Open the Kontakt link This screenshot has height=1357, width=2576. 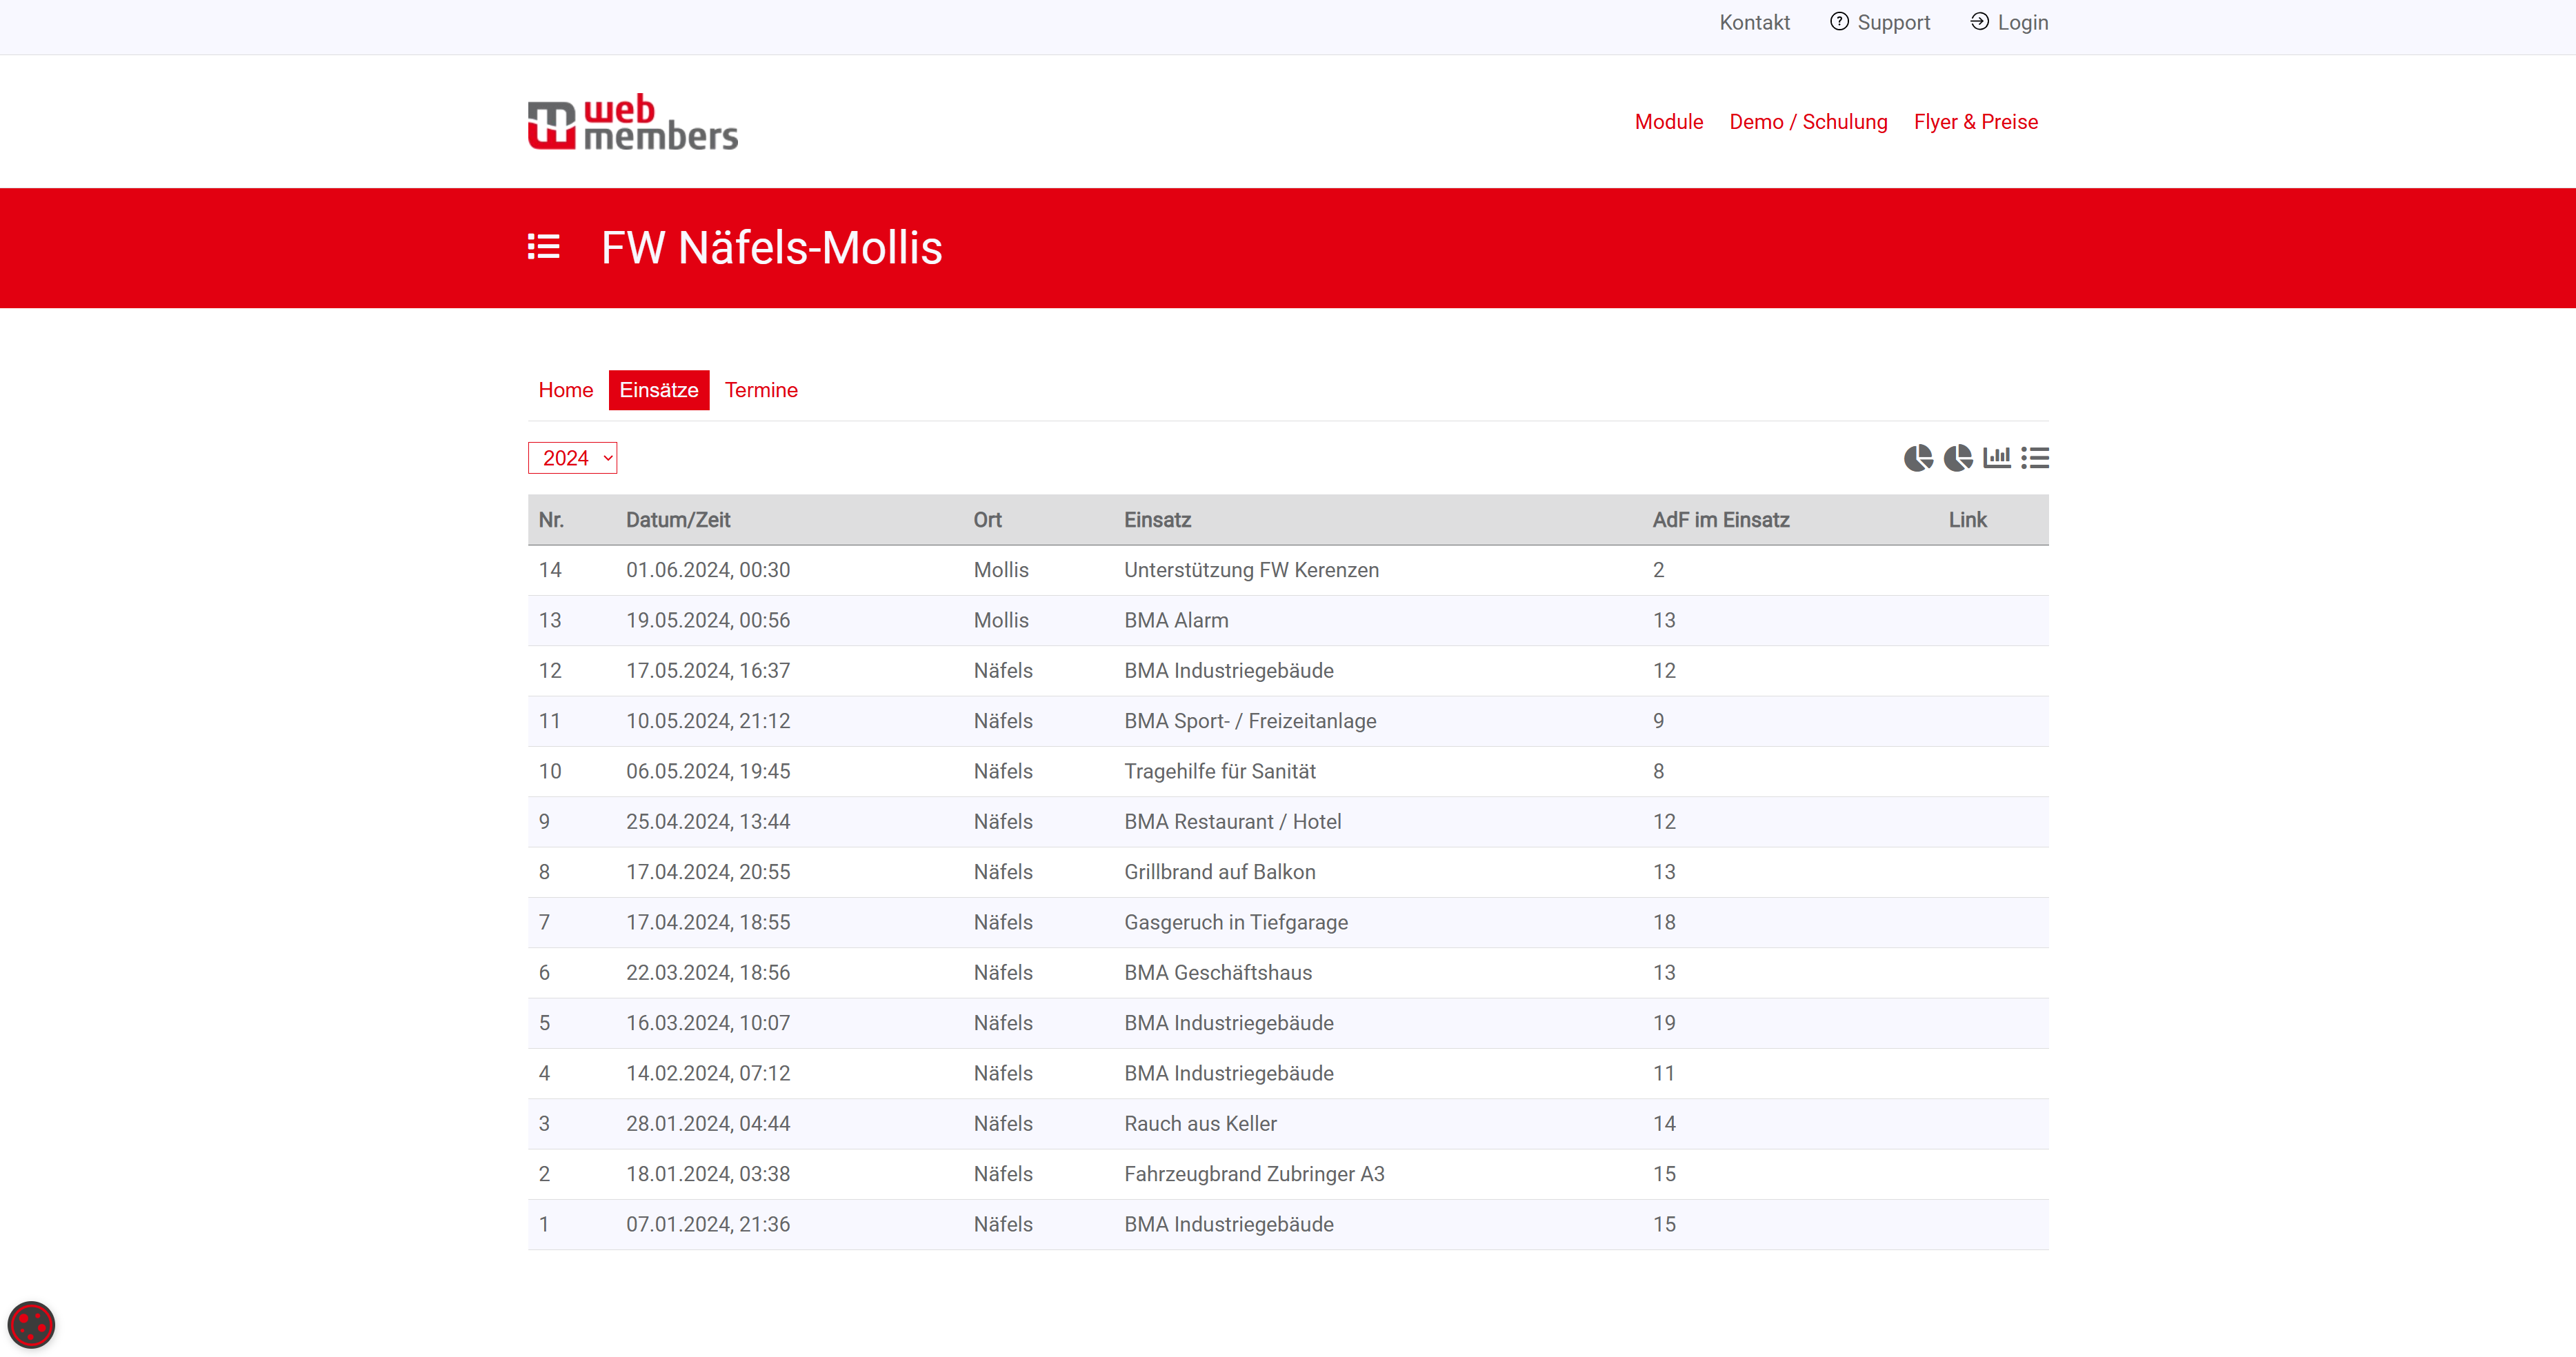coord(1754,22)
